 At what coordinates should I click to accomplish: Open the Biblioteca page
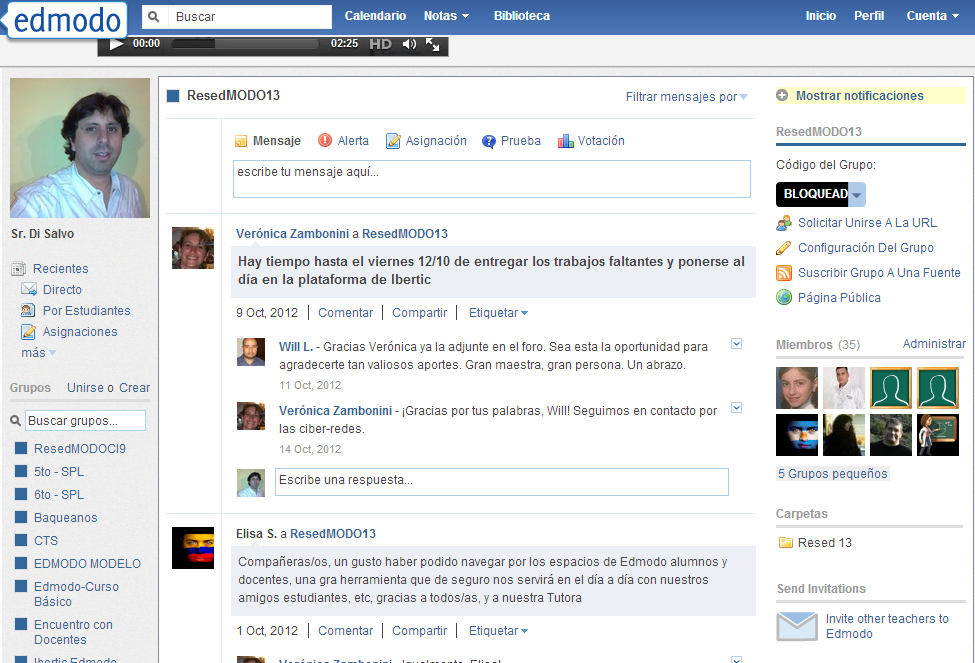click(522, 16)
